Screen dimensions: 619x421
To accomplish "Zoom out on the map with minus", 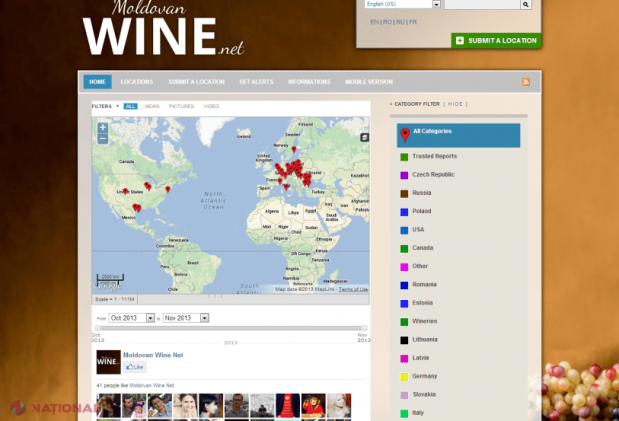I will pyautogui.click(x=103, y=139).
